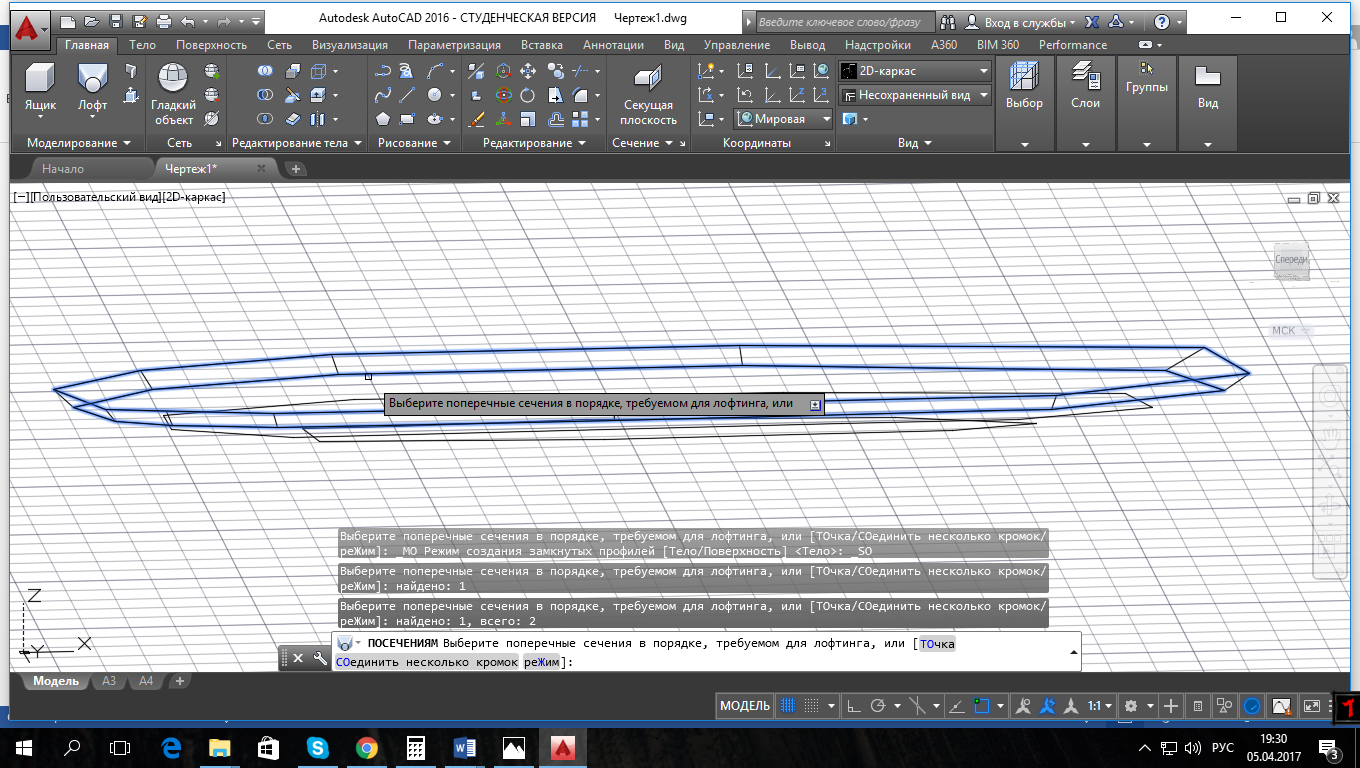Image resolution: width=1360 pixels, height=768 pixels.
Task: Select the Rotate tool icon
Action: [x=528, y=95]
